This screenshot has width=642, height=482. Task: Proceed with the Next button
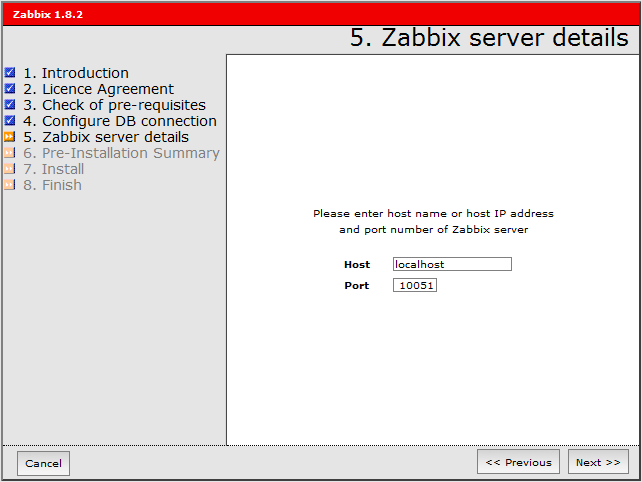[x=598, y=462]
